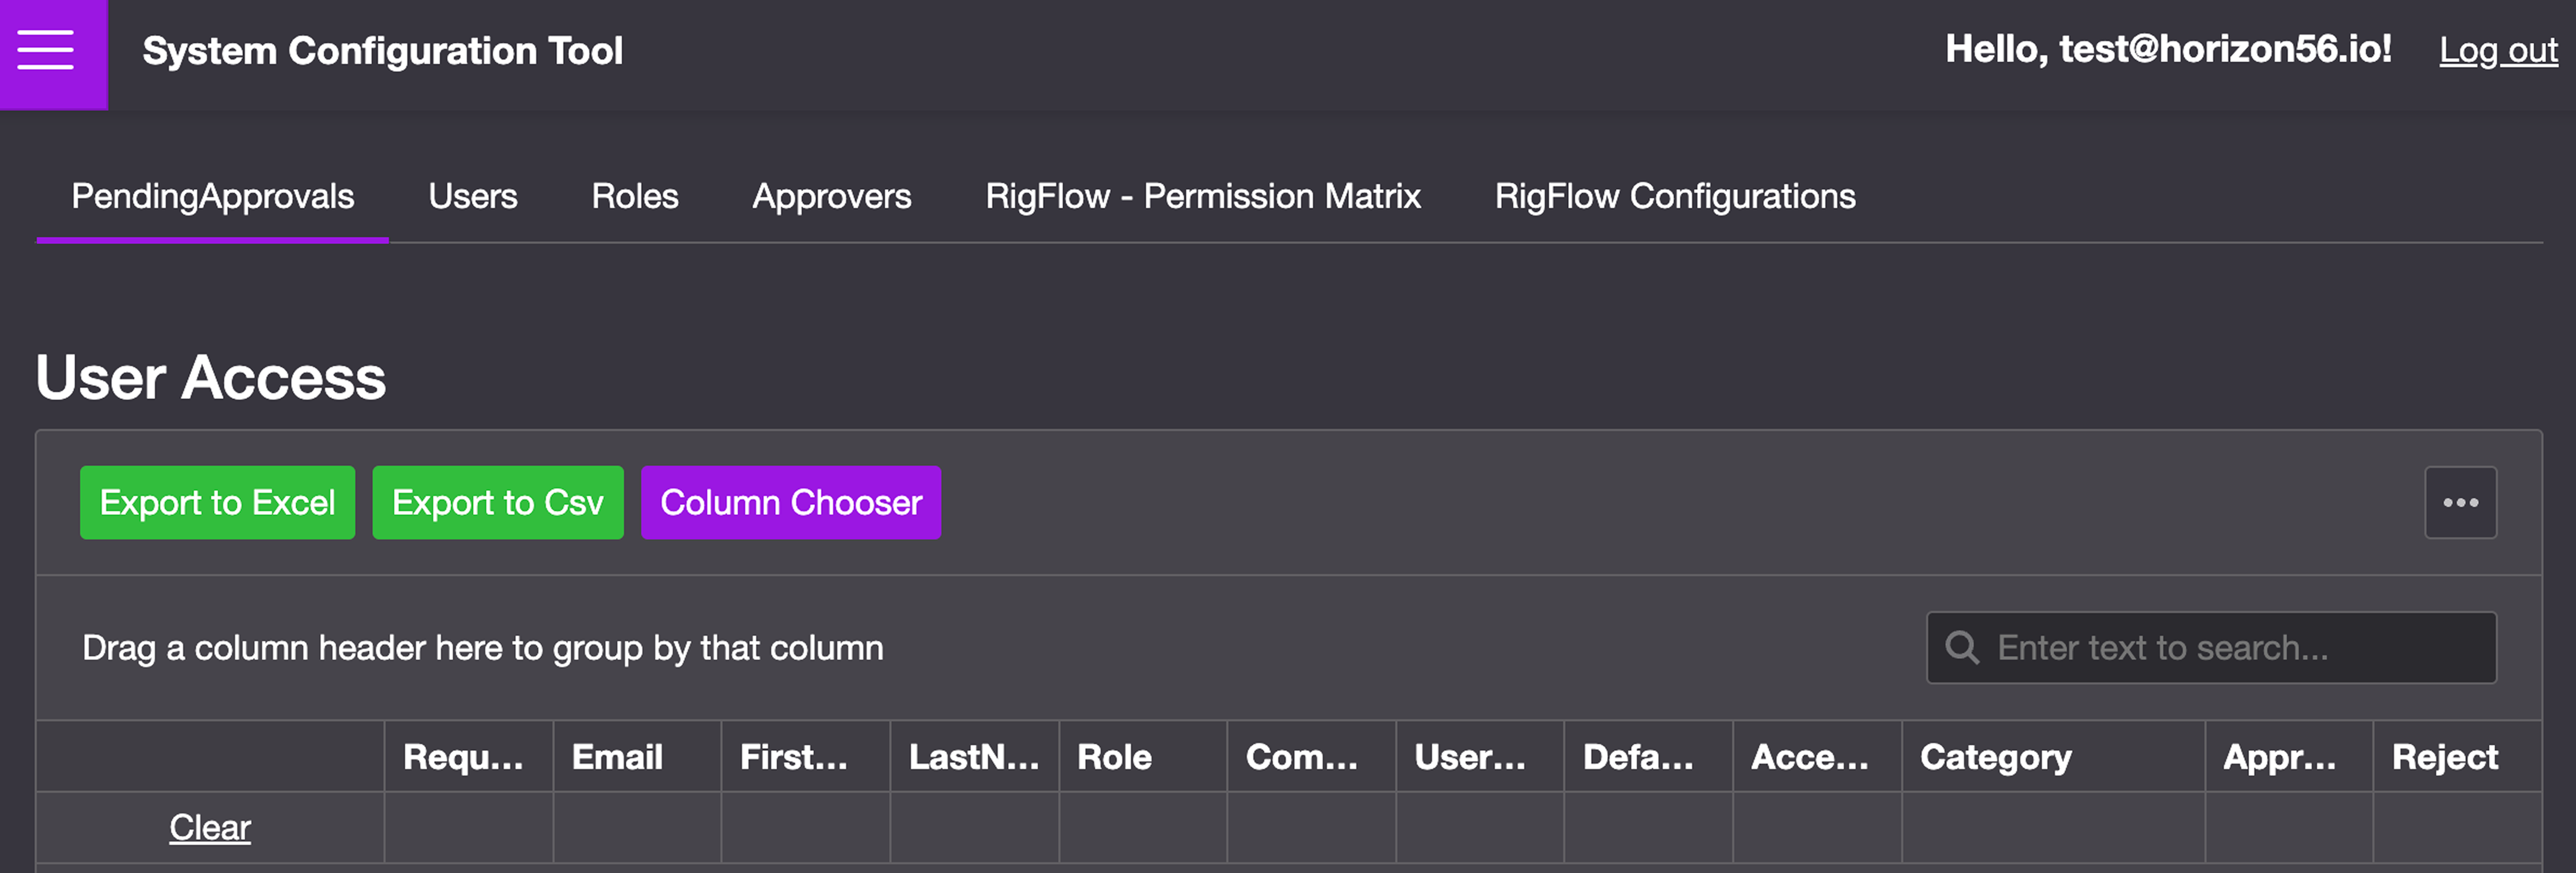Open the Approvers tab

(831, 196)
